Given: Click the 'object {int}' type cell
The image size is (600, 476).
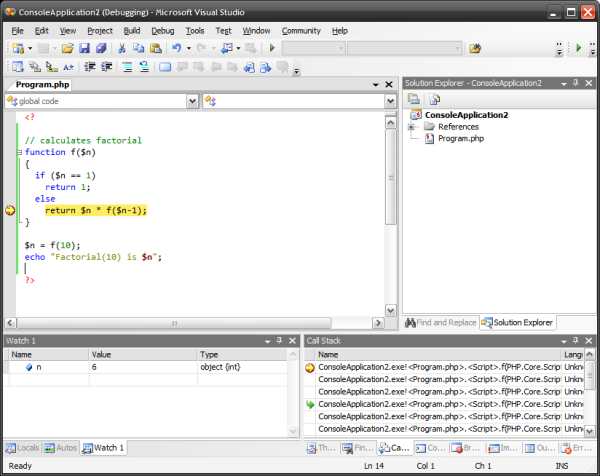Looking at the screenshot, I should [220, 367].
